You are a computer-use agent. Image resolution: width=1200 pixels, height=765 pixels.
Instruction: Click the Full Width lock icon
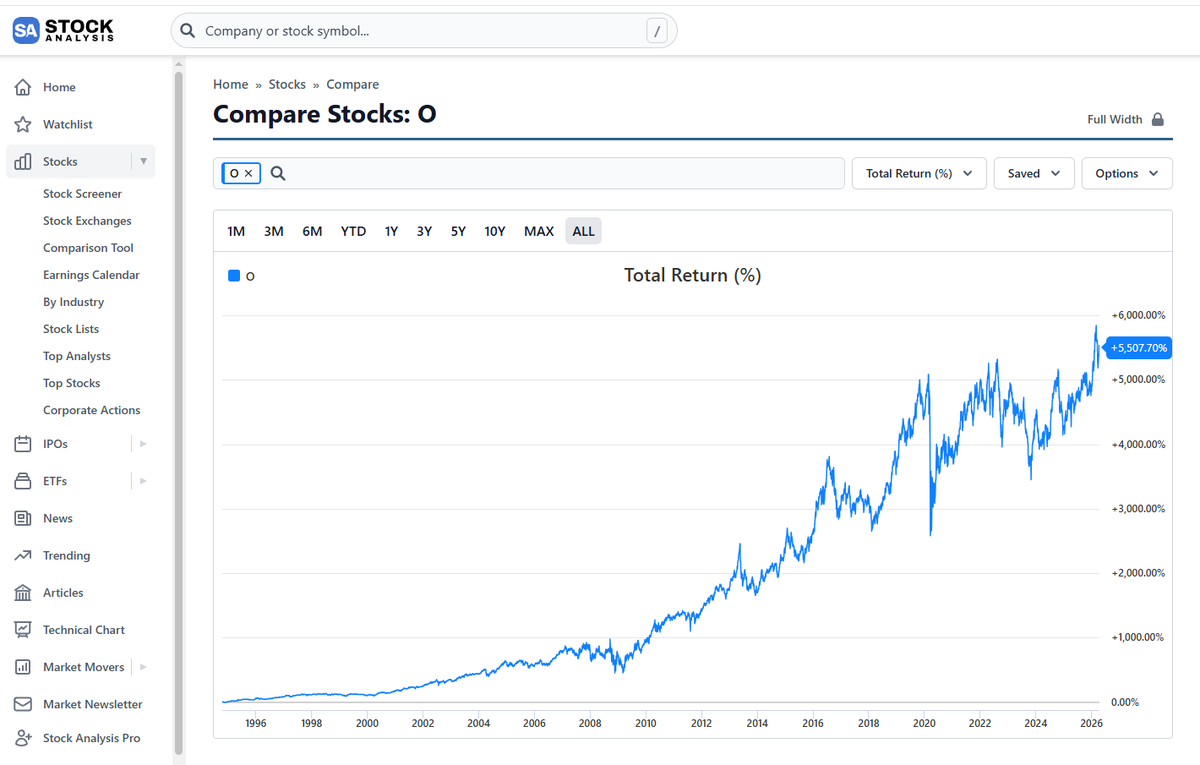[1158, 119]
